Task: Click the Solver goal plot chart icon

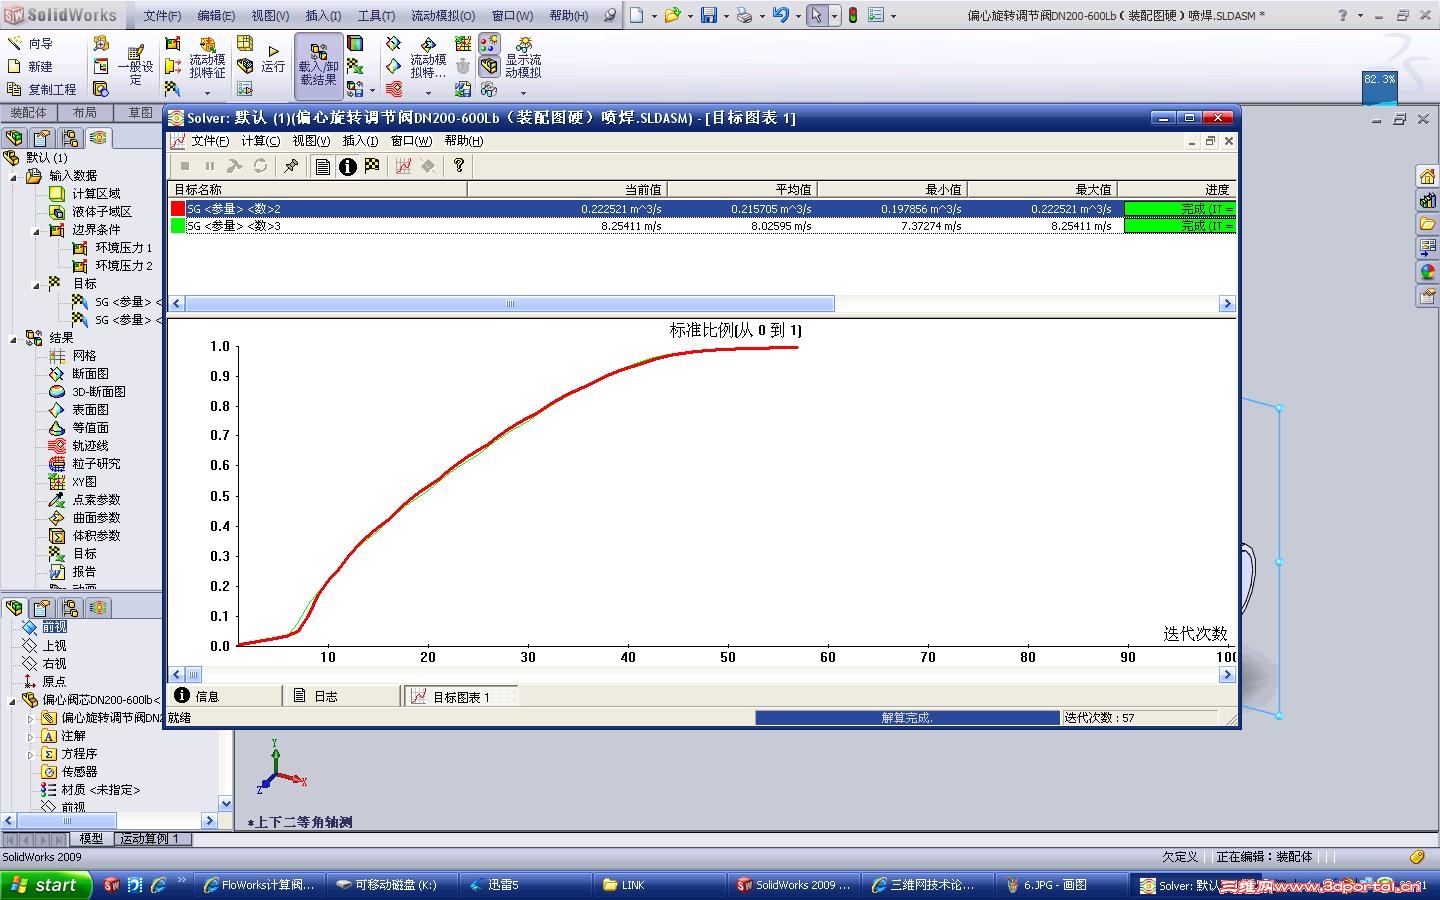Action: tap(403, 166)
